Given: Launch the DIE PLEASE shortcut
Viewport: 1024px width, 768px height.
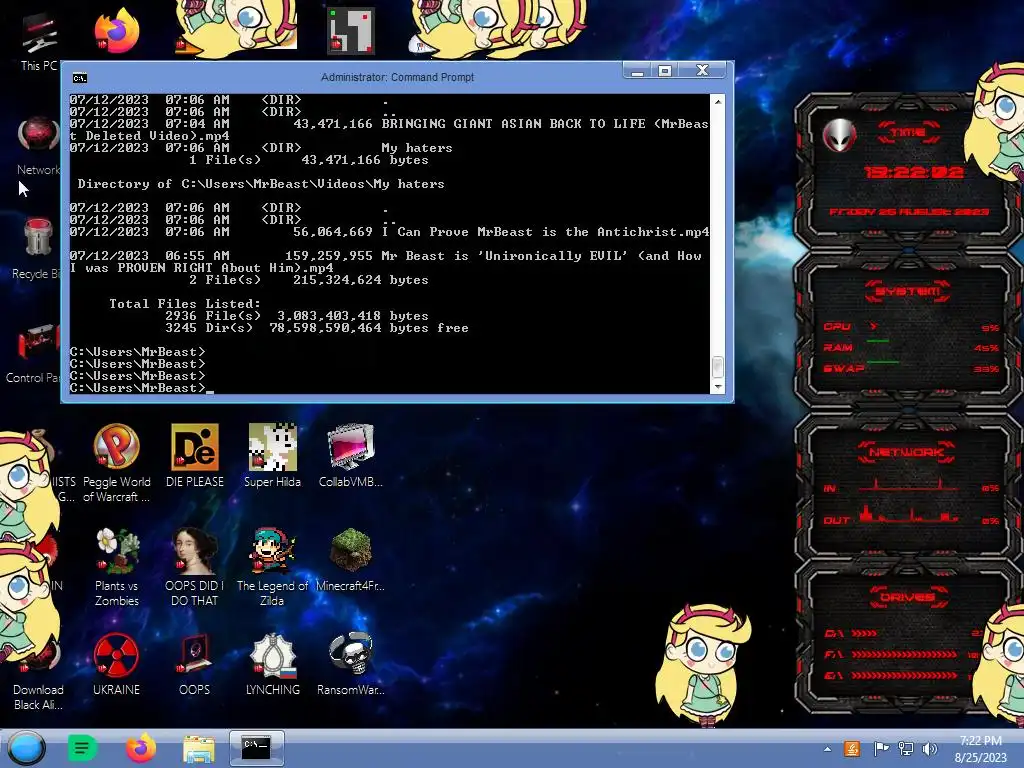Looking at the screenshot, I should 195,456.
